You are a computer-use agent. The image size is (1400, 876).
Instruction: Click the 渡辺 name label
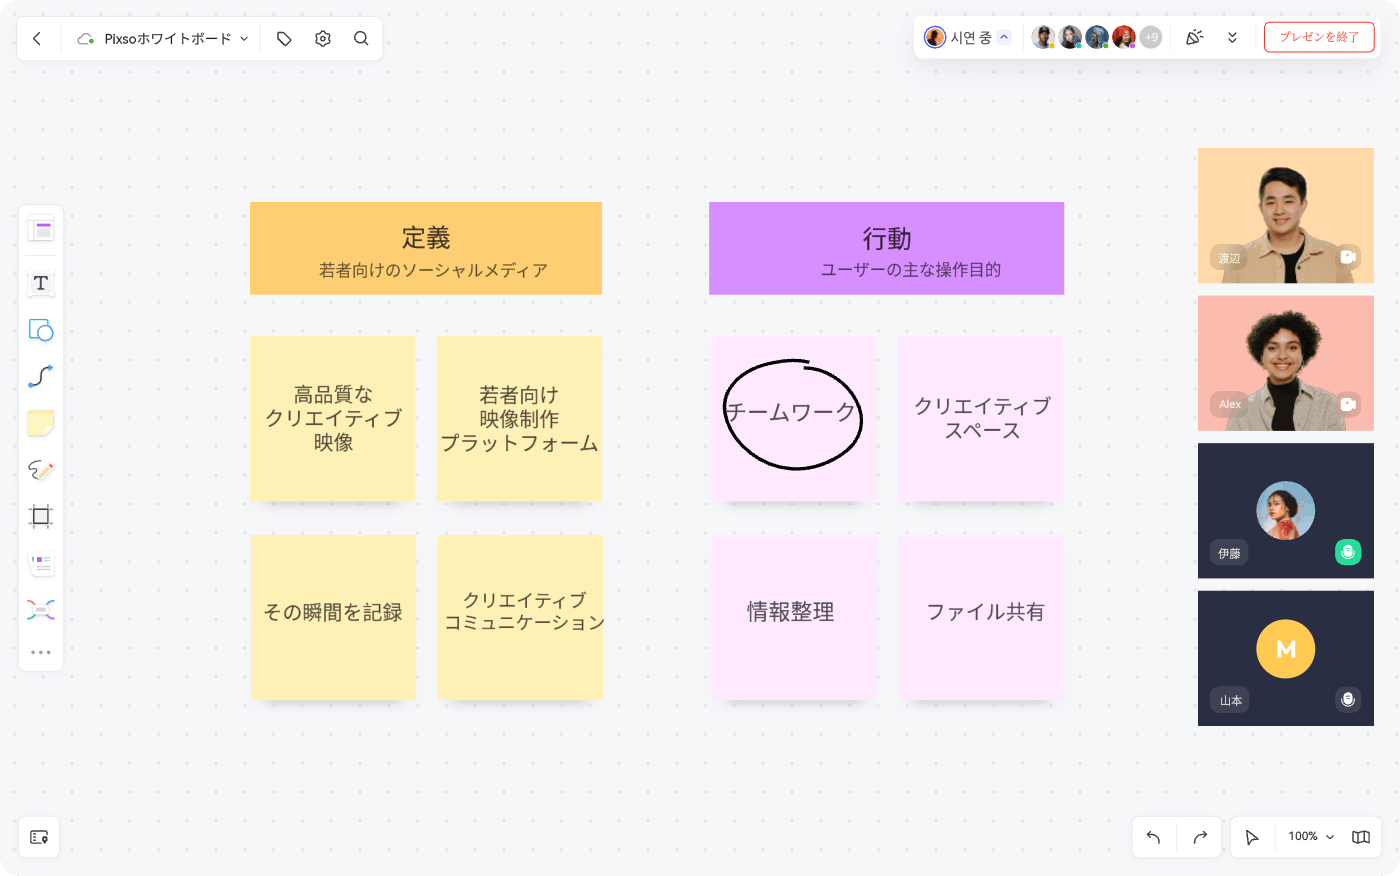point(1229,258)
